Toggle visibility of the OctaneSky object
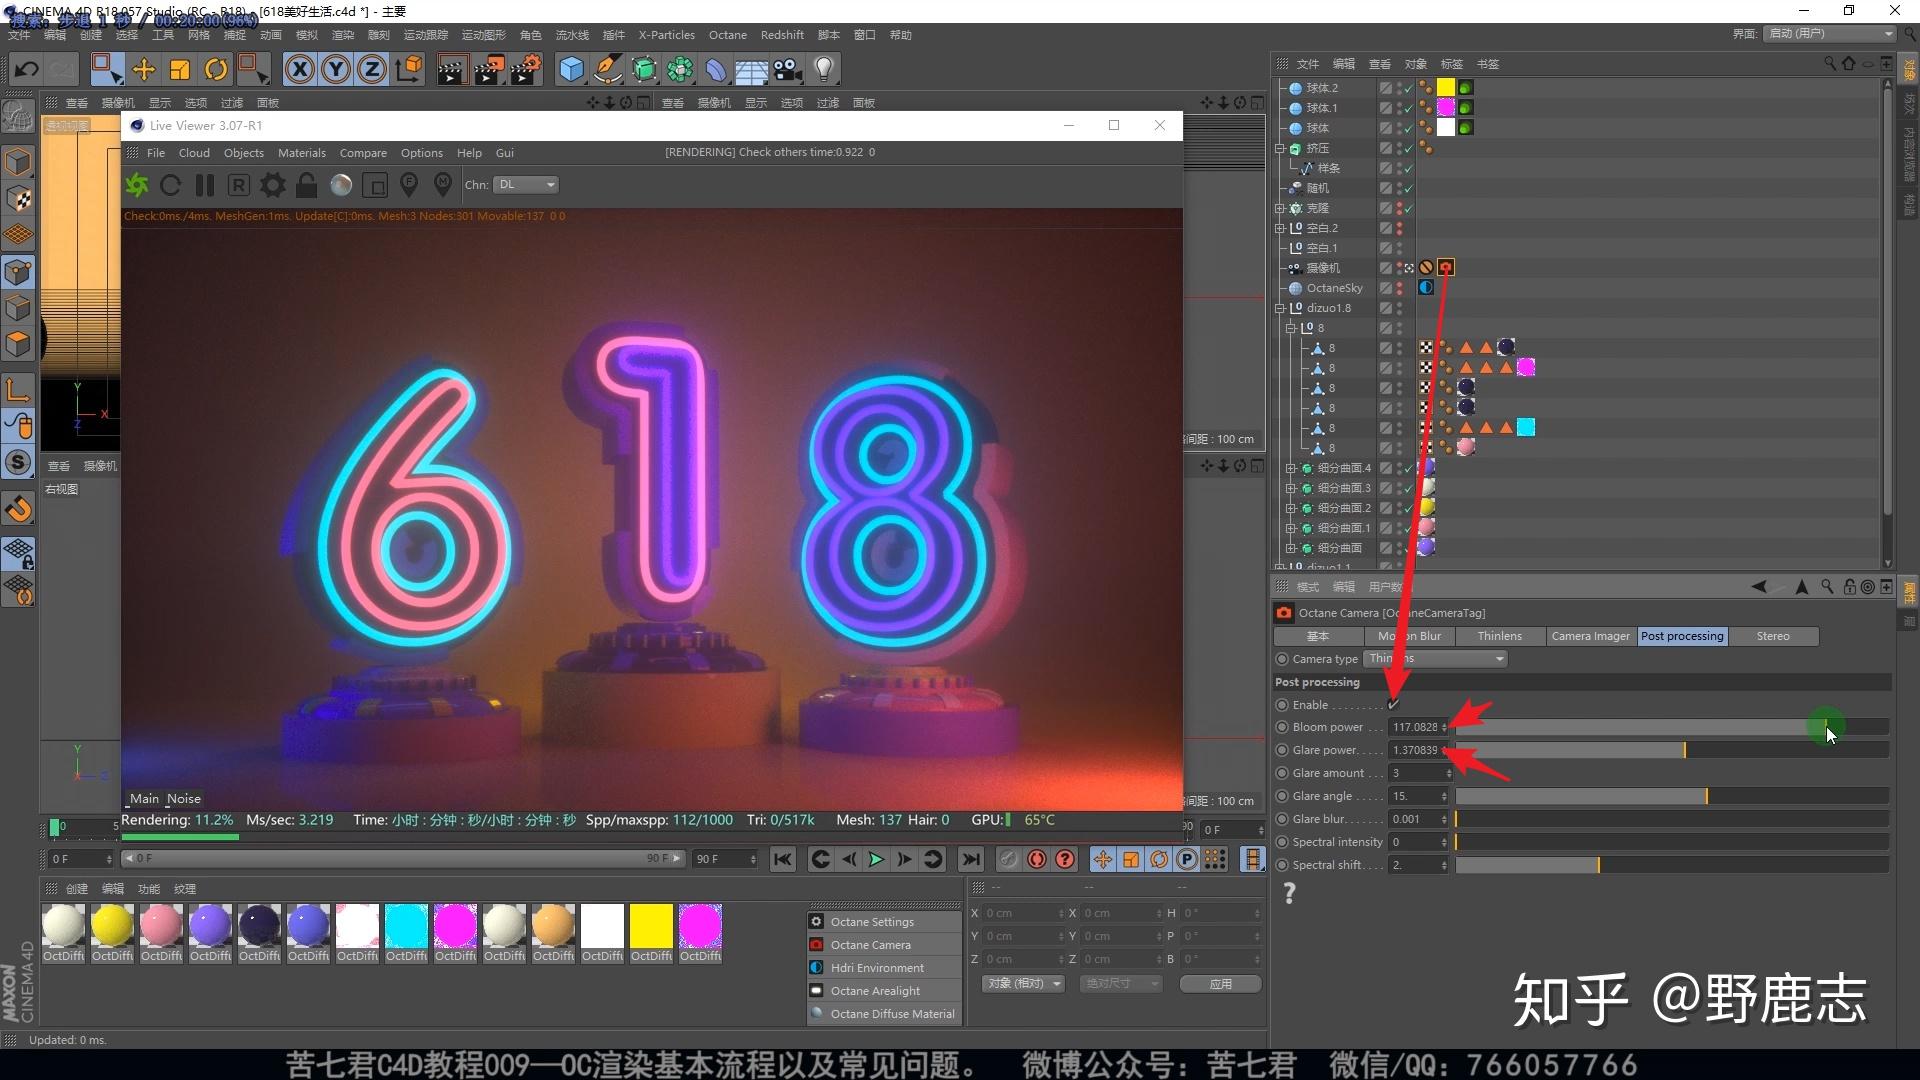 click(1398, 285)
